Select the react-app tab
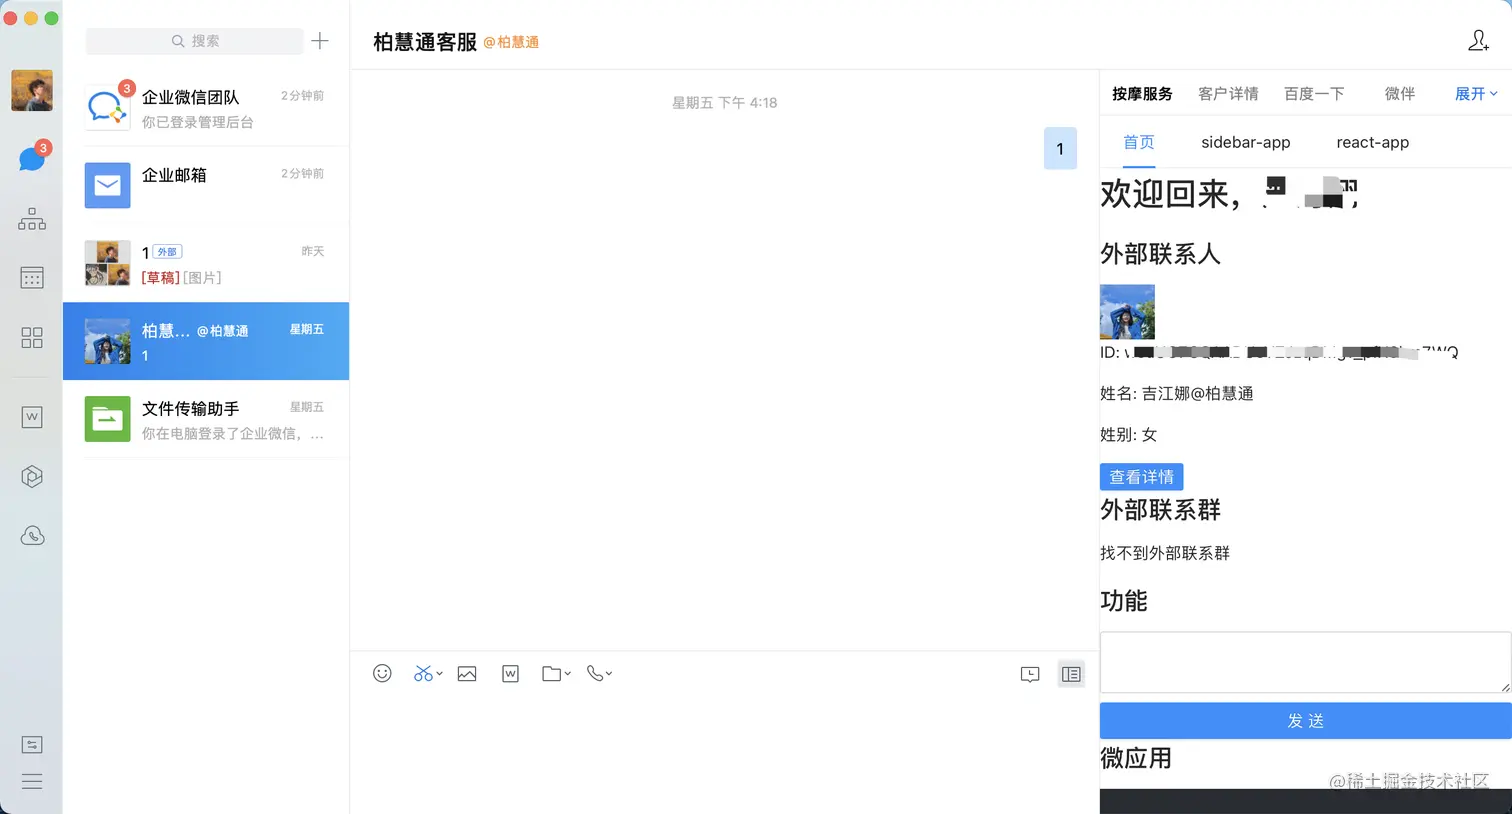 tap(1373, 142)
